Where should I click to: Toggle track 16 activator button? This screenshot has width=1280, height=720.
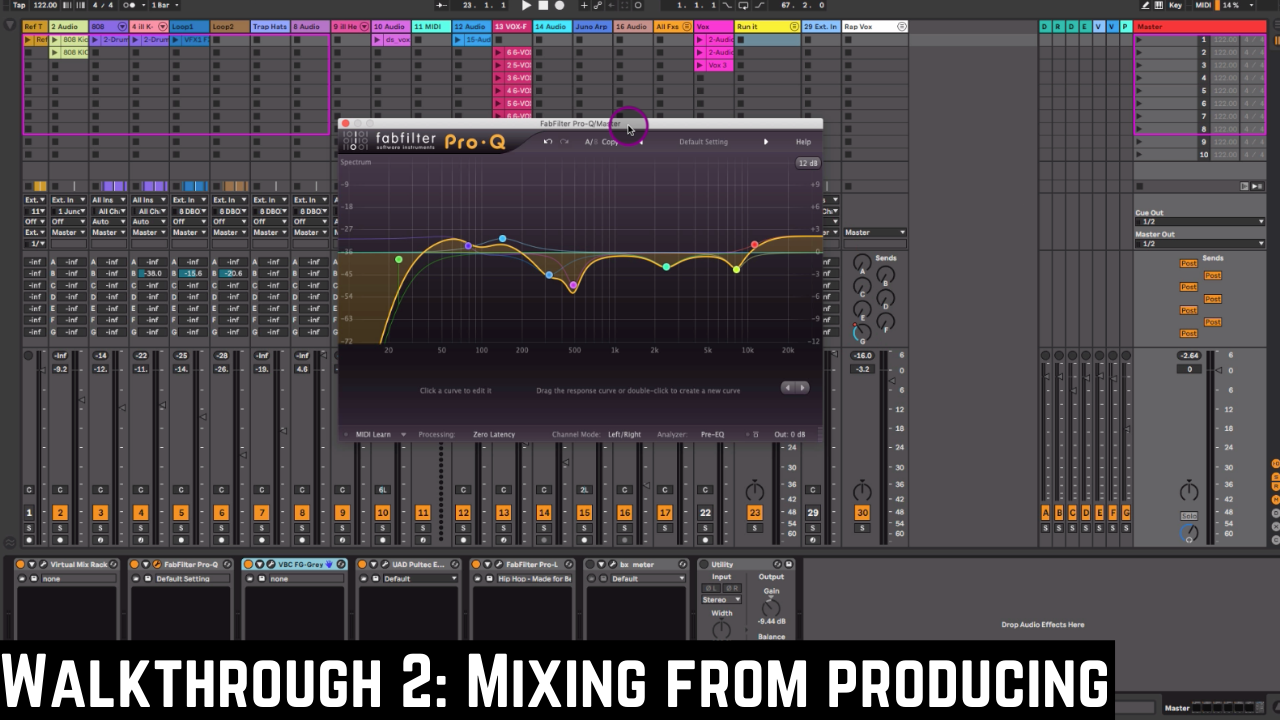click(x=624, y=513)
